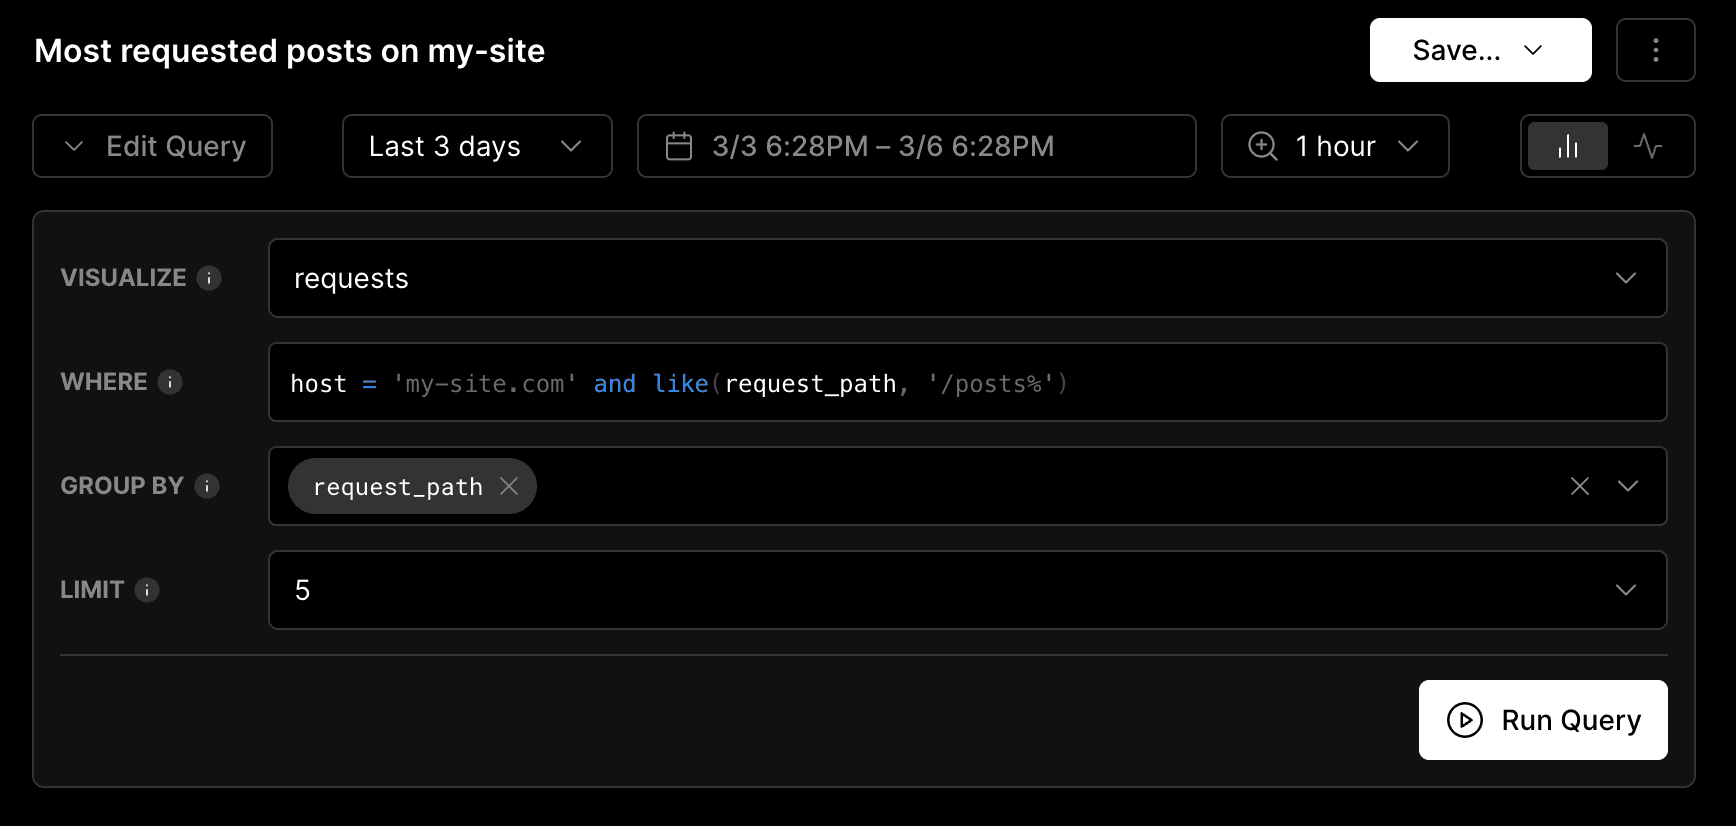
Task: Click the GROUP BY info icon
Action: click(x=207, y=486)
